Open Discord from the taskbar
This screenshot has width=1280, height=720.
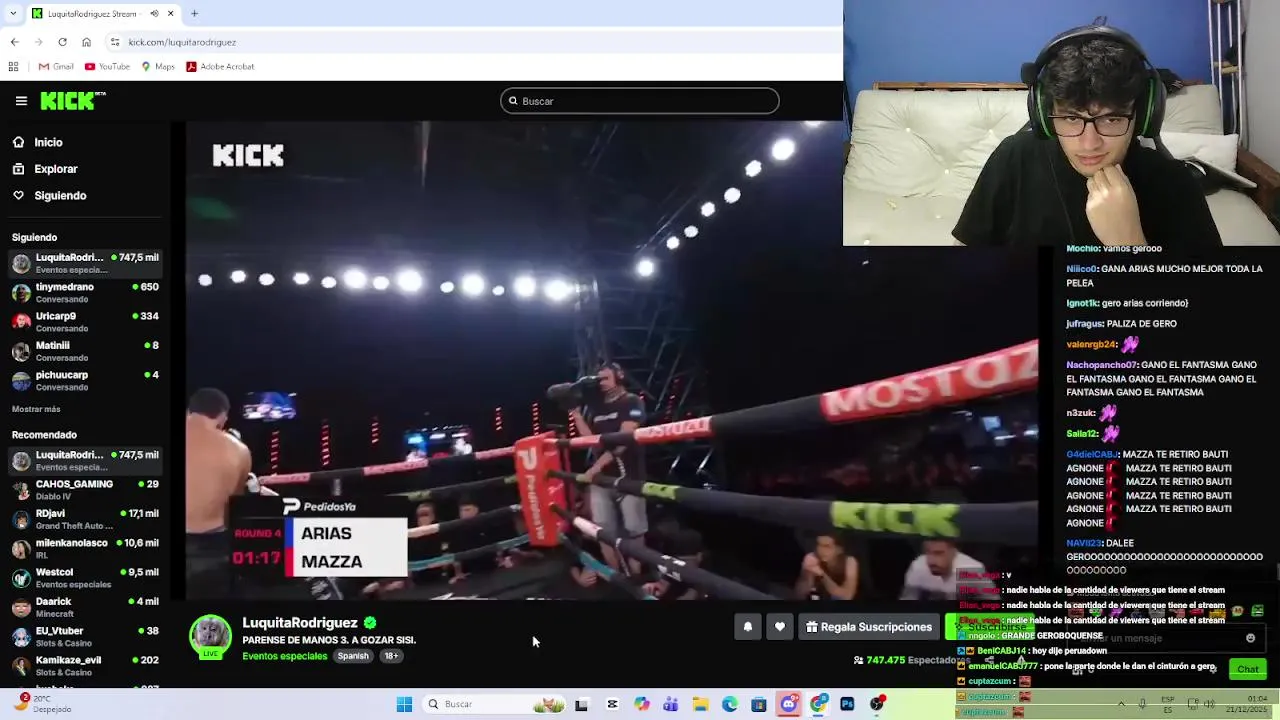789,704
